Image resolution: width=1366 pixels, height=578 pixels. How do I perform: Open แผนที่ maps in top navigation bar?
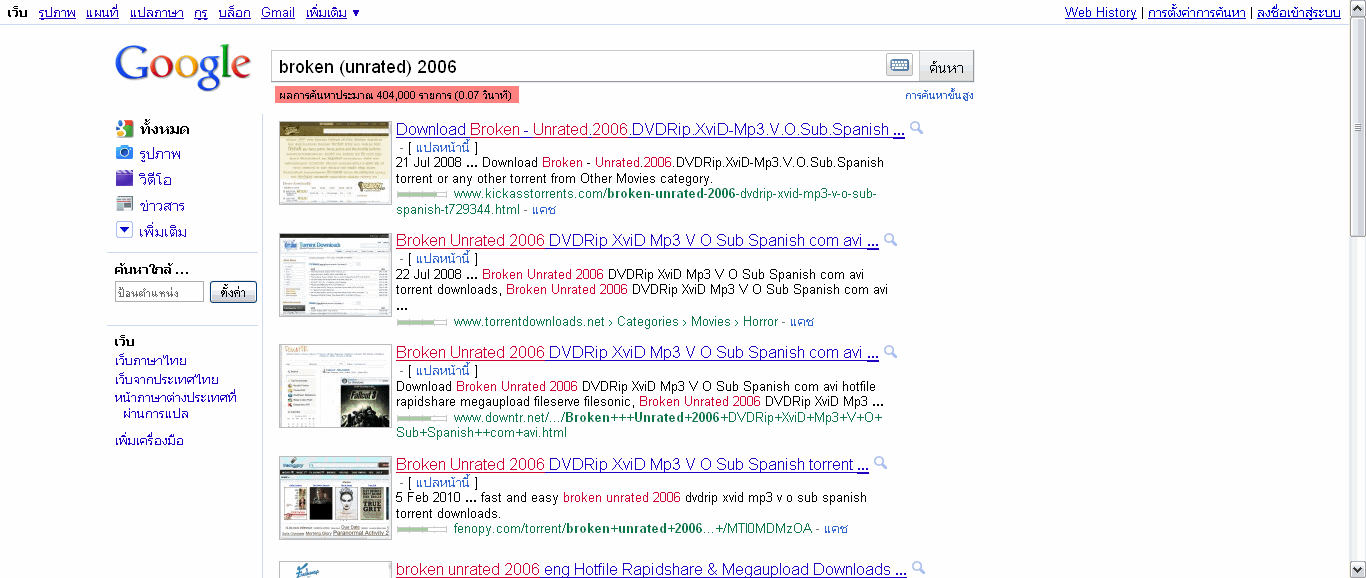tap(101, 13)
